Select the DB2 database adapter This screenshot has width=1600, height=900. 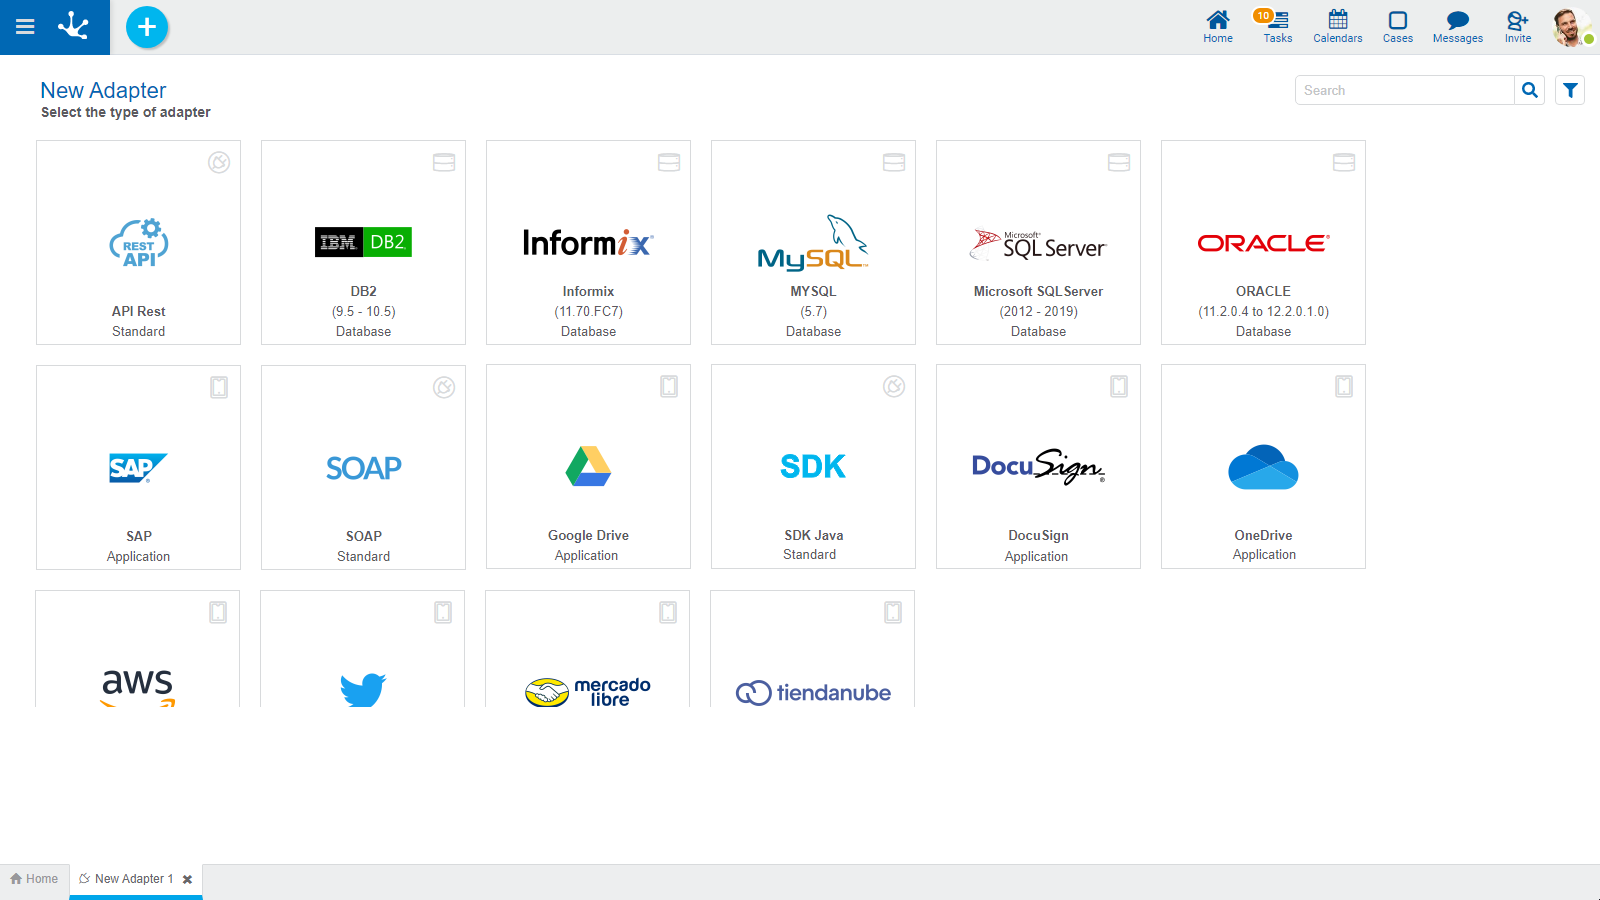tap(364, 243)
